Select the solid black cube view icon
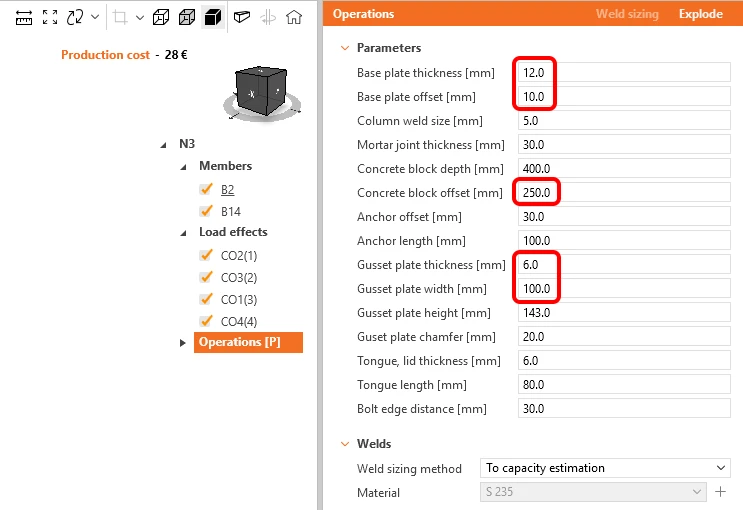 pos(213,18)
